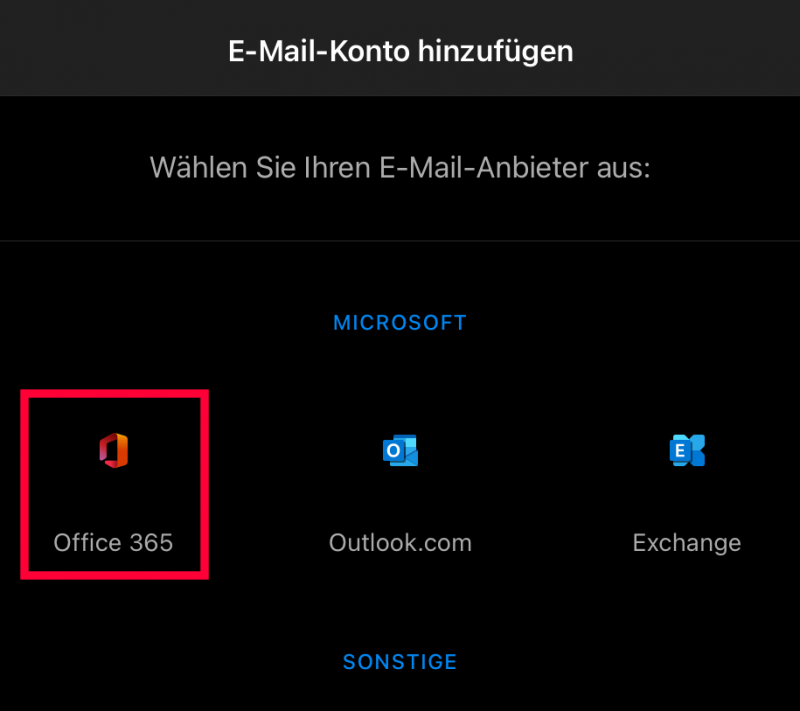Click the provider chooser prompt text
Viewport: 800px width, 711px height.
pos(400,168)
